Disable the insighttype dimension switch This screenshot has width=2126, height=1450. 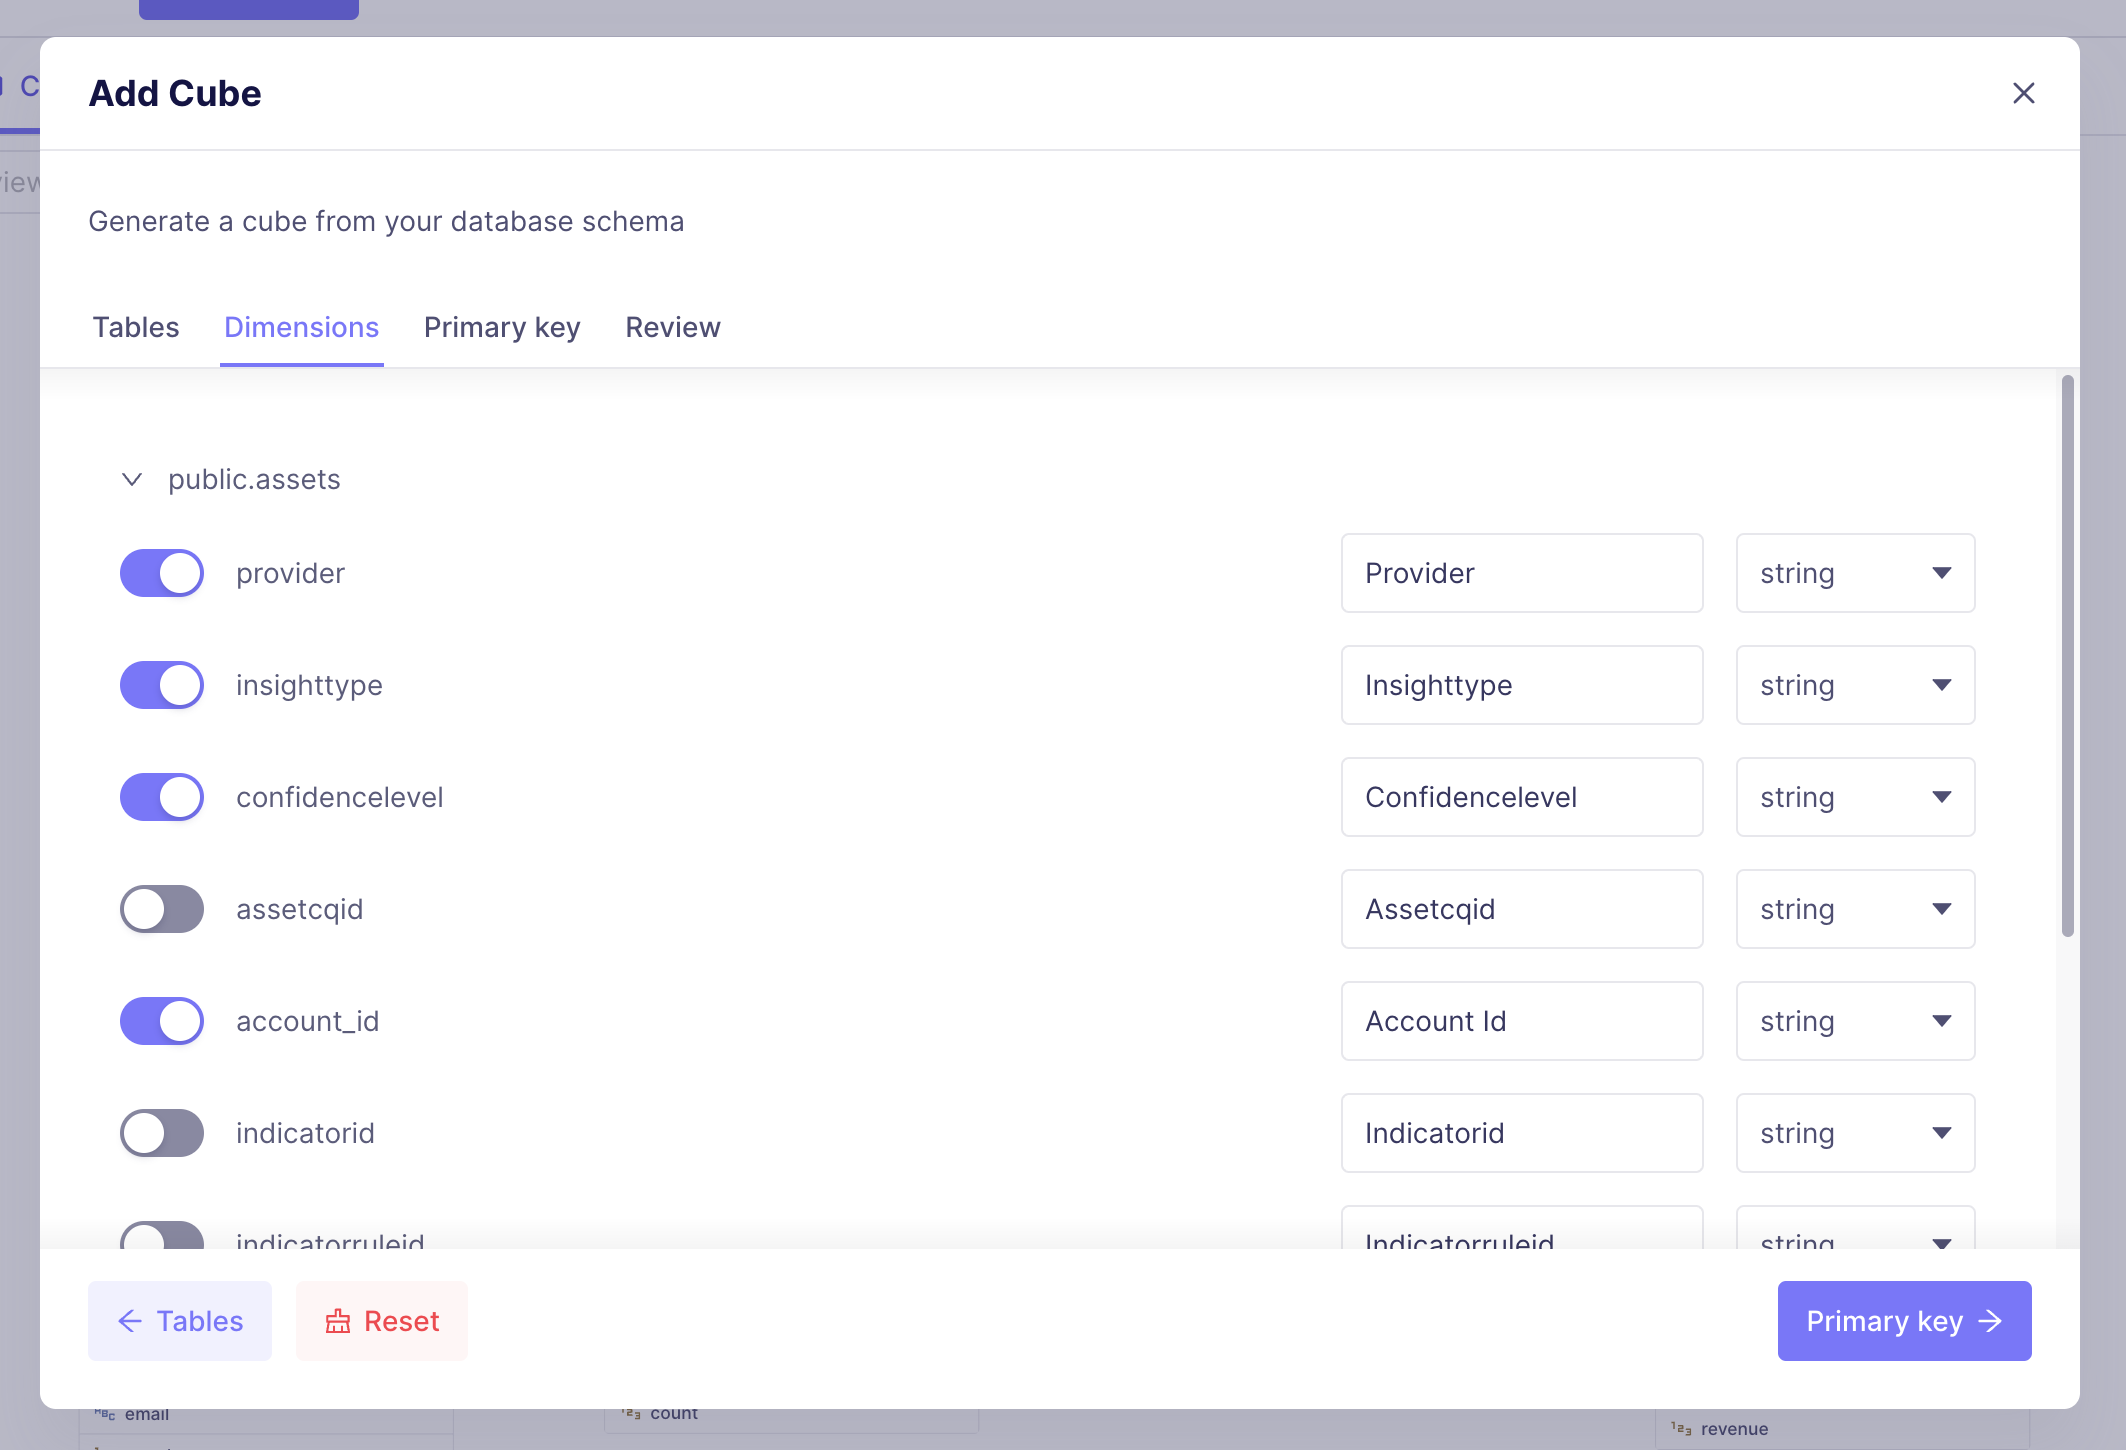click(162, 685)
